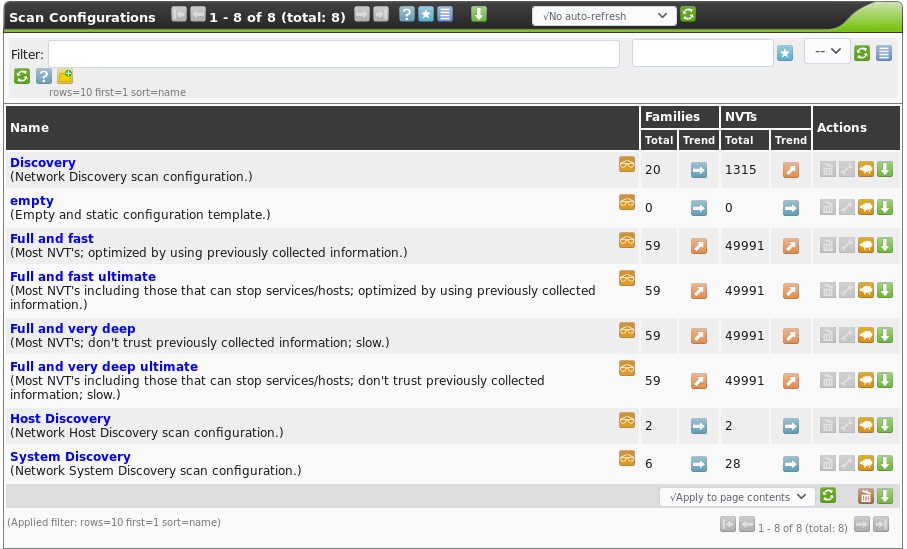Screen dimensions: 907x549
Task: Focus the filter name input box
Action: [x=702, y=53]
